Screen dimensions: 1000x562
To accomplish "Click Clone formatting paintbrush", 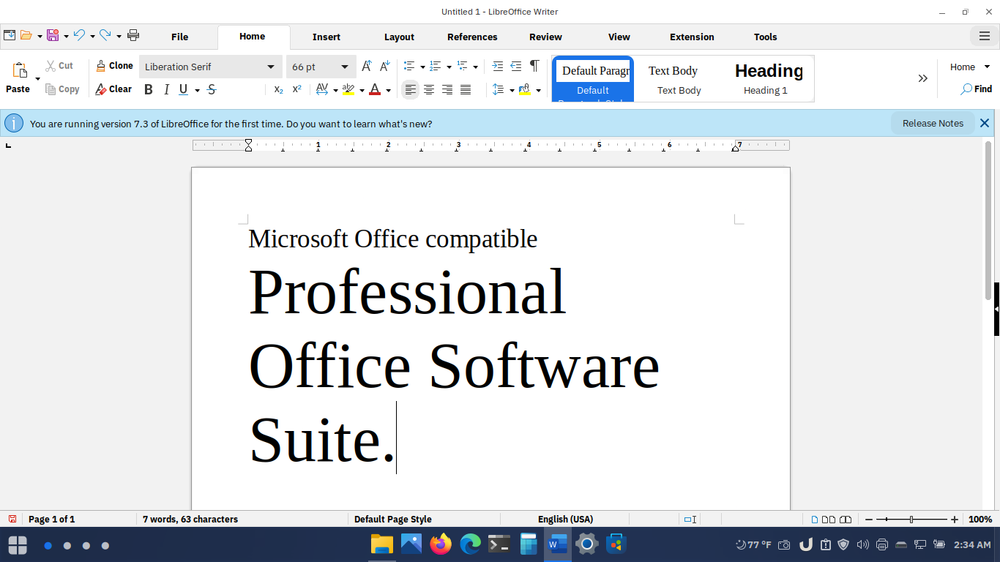I will click(114, 66).
